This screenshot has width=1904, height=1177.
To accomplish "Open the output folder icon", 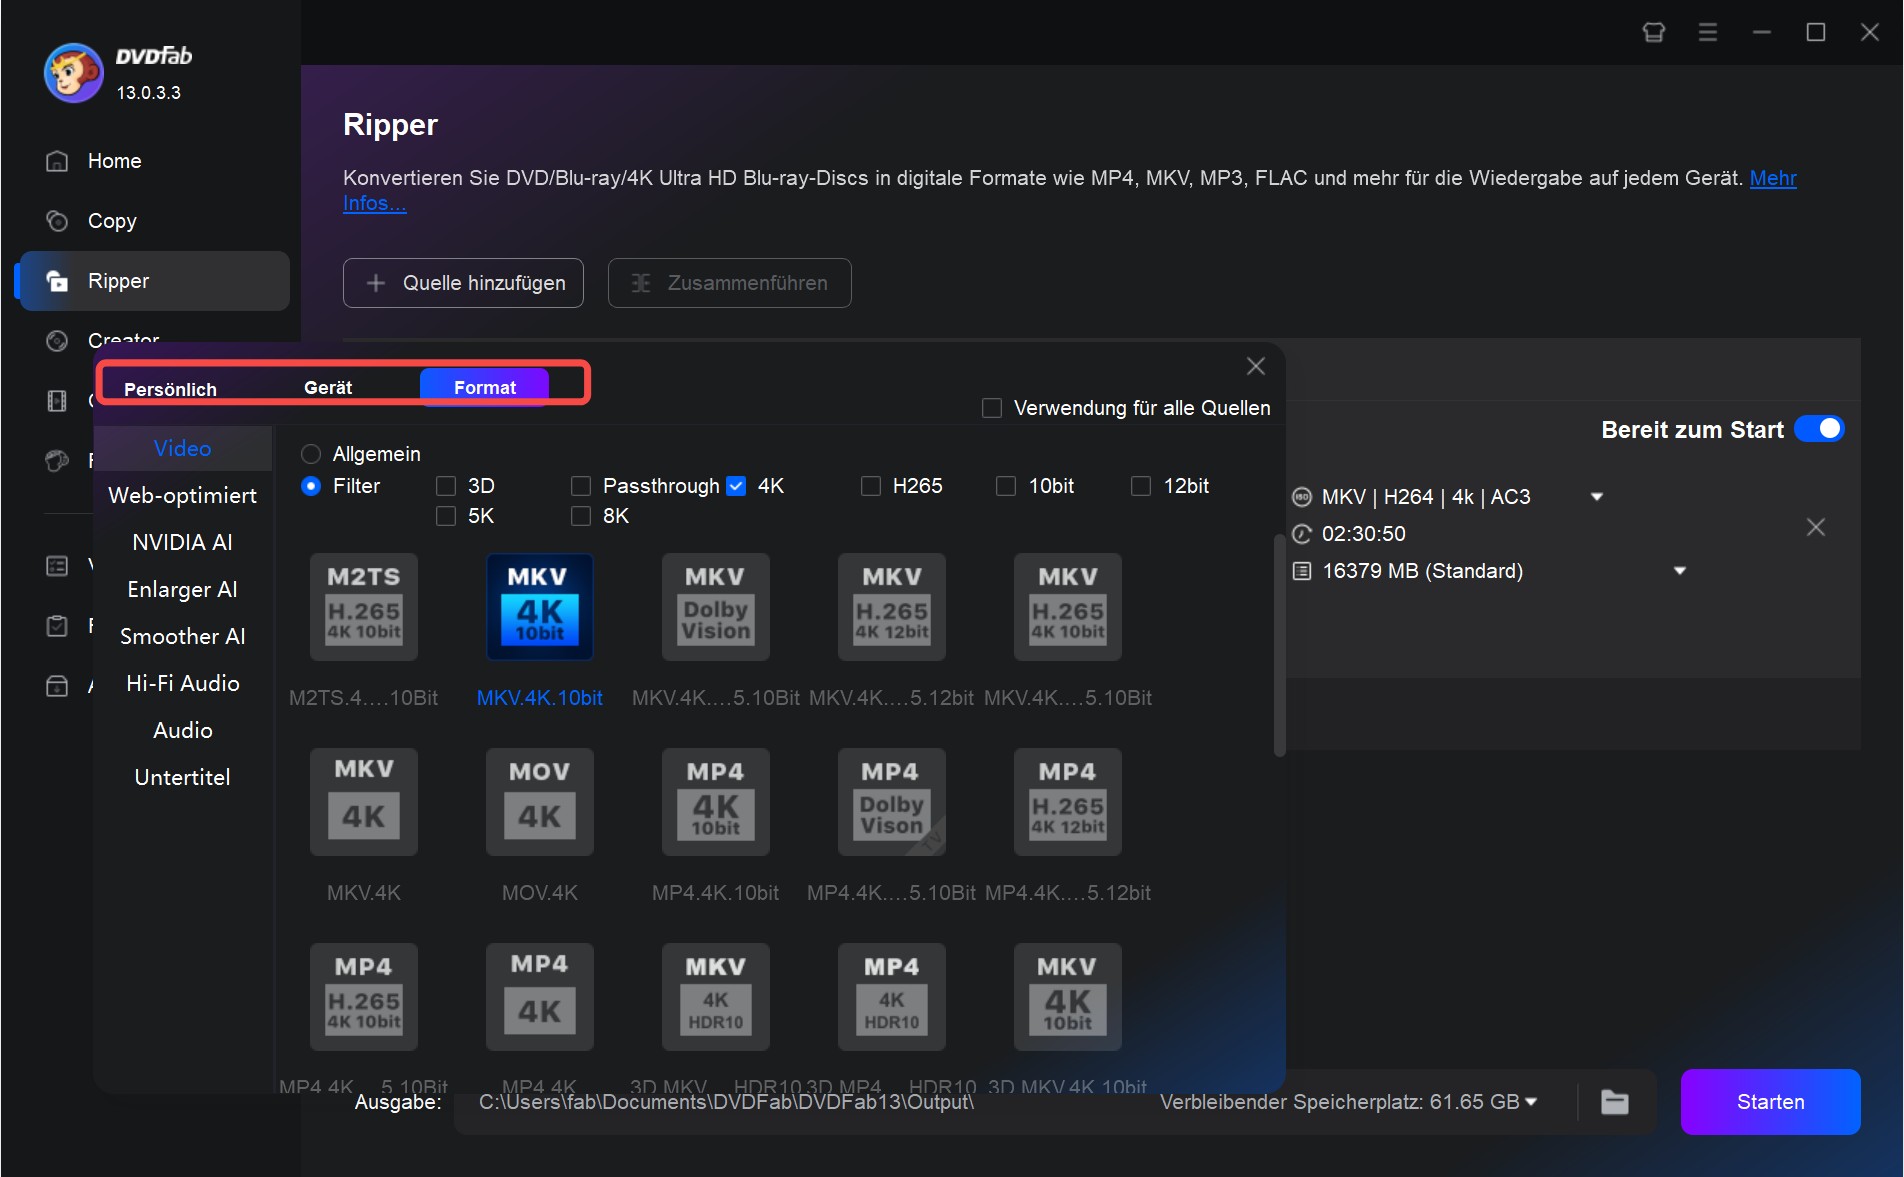I will tap(1615, 1102).
